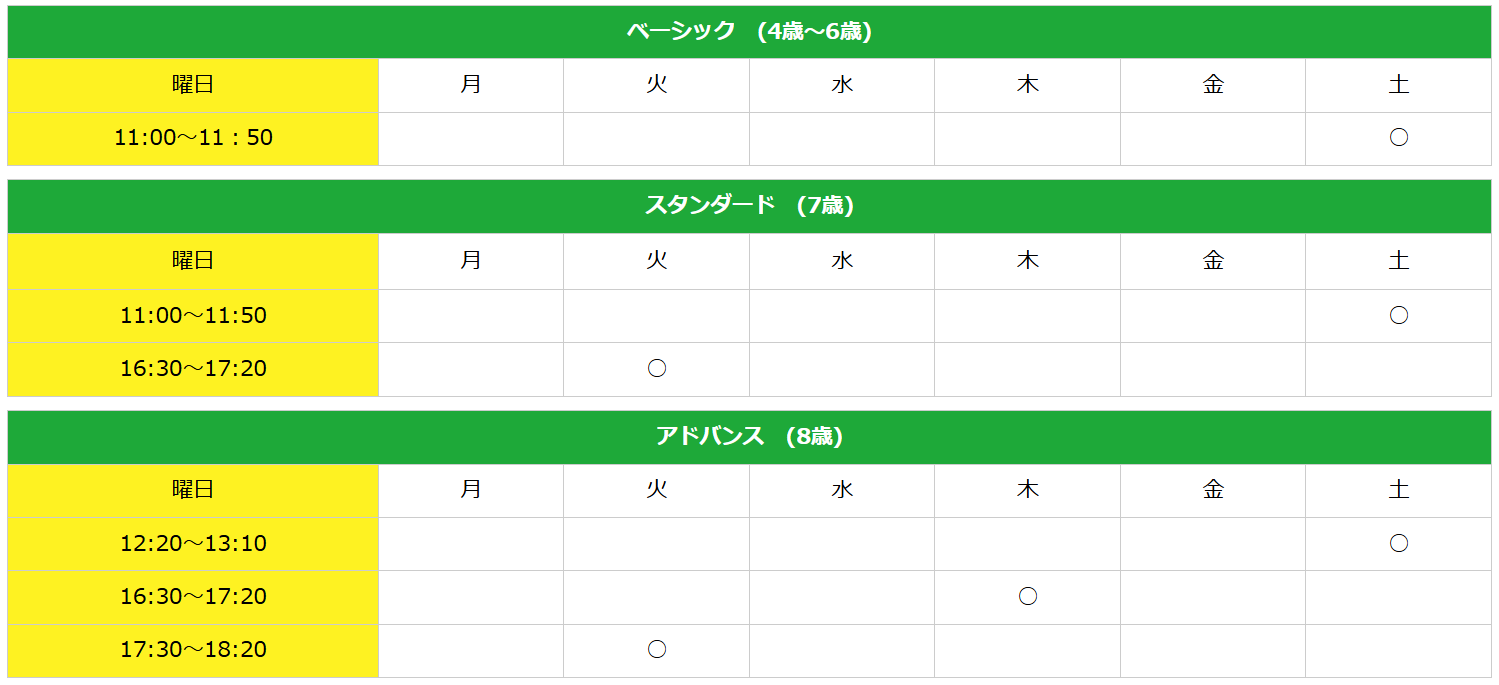Select the 月 column header in Standard table
Screen dimensions: 1499x685
tap(471, 261)
